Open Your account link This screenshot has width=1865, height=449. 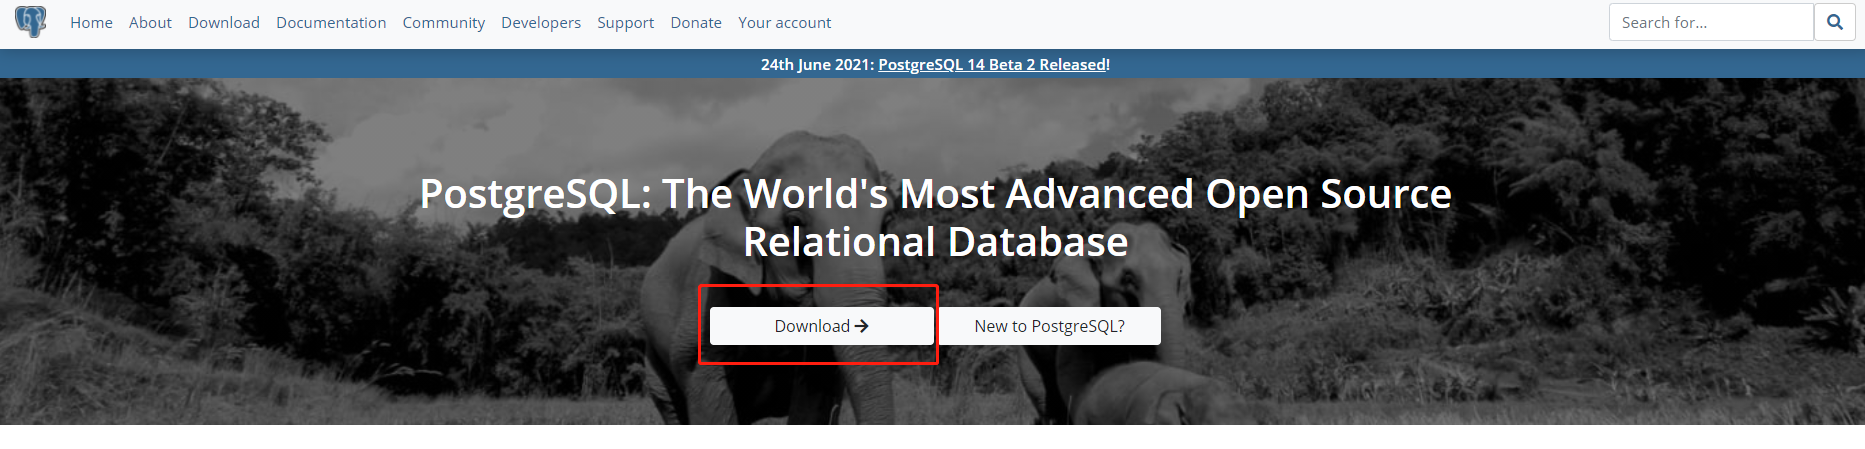click(785, 22)
